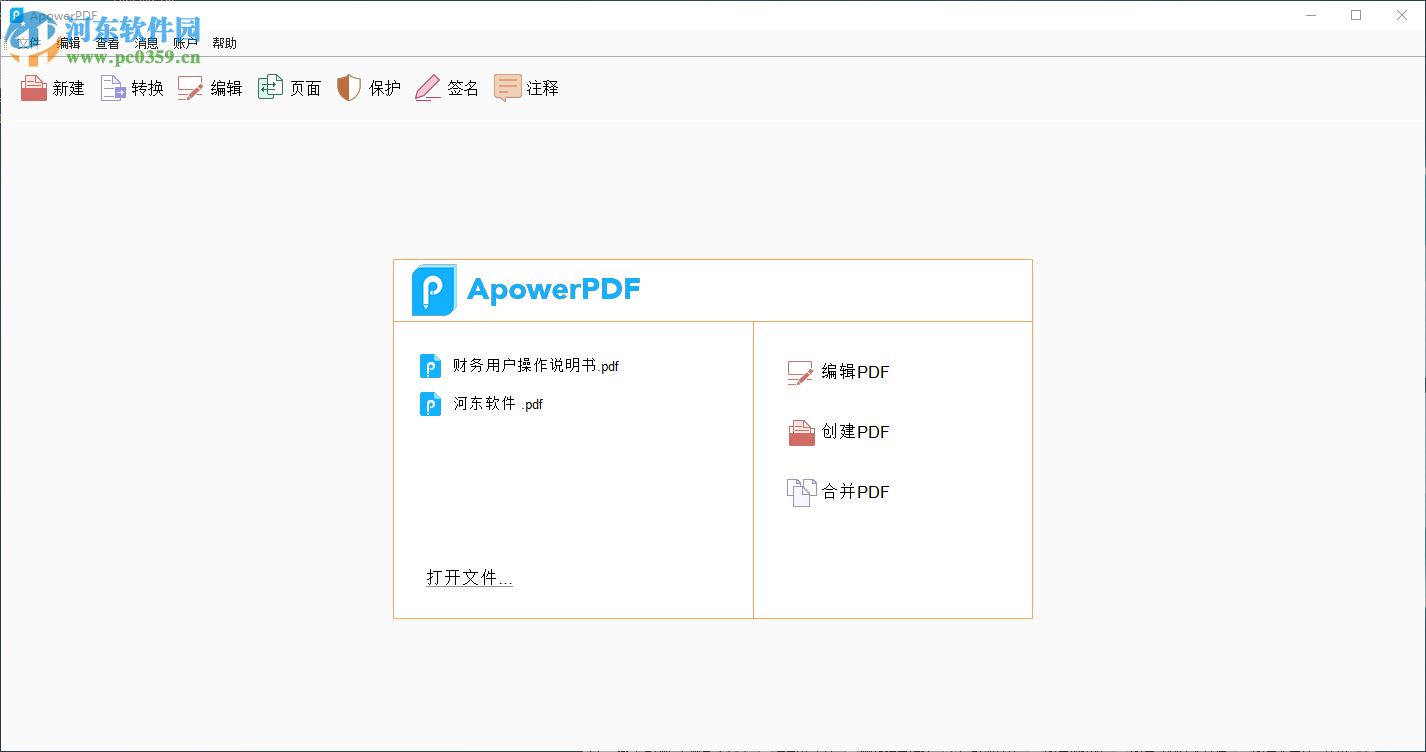Open the 转换 (Convert) tool
The width and height of the screenshot is (1426, 752).
(x=112, y=87)
